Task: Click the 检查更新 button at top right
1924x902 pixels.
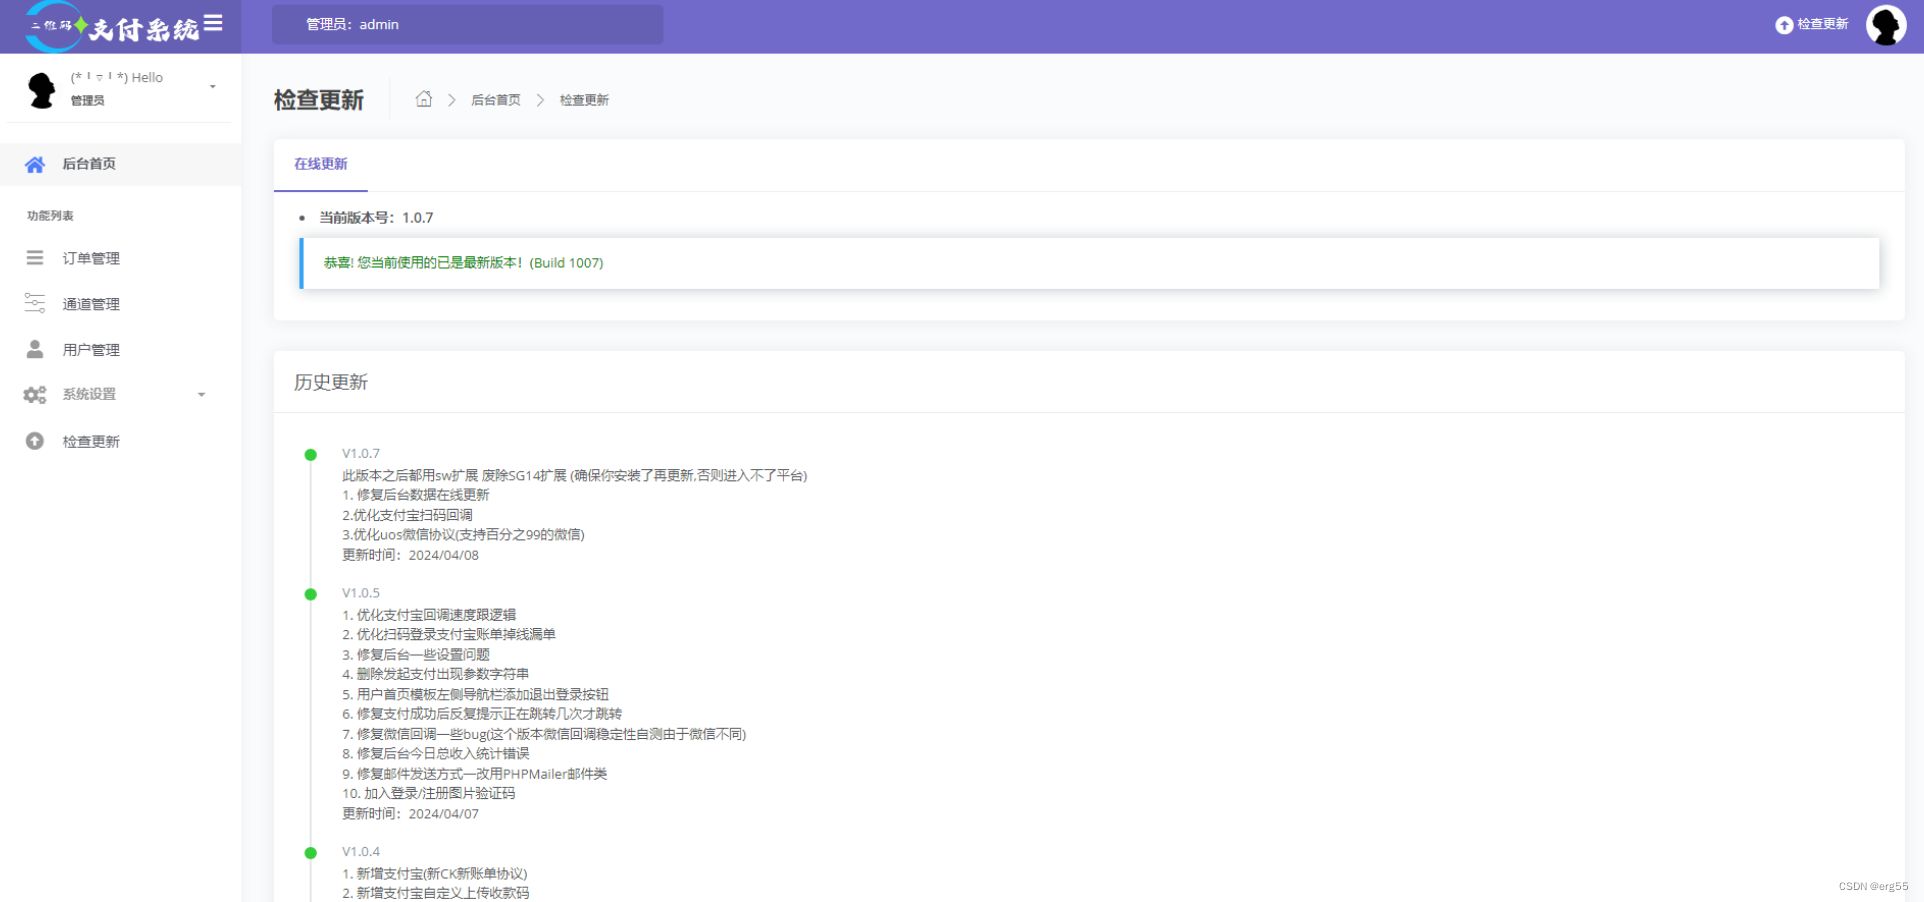Action: [1812, 25]
